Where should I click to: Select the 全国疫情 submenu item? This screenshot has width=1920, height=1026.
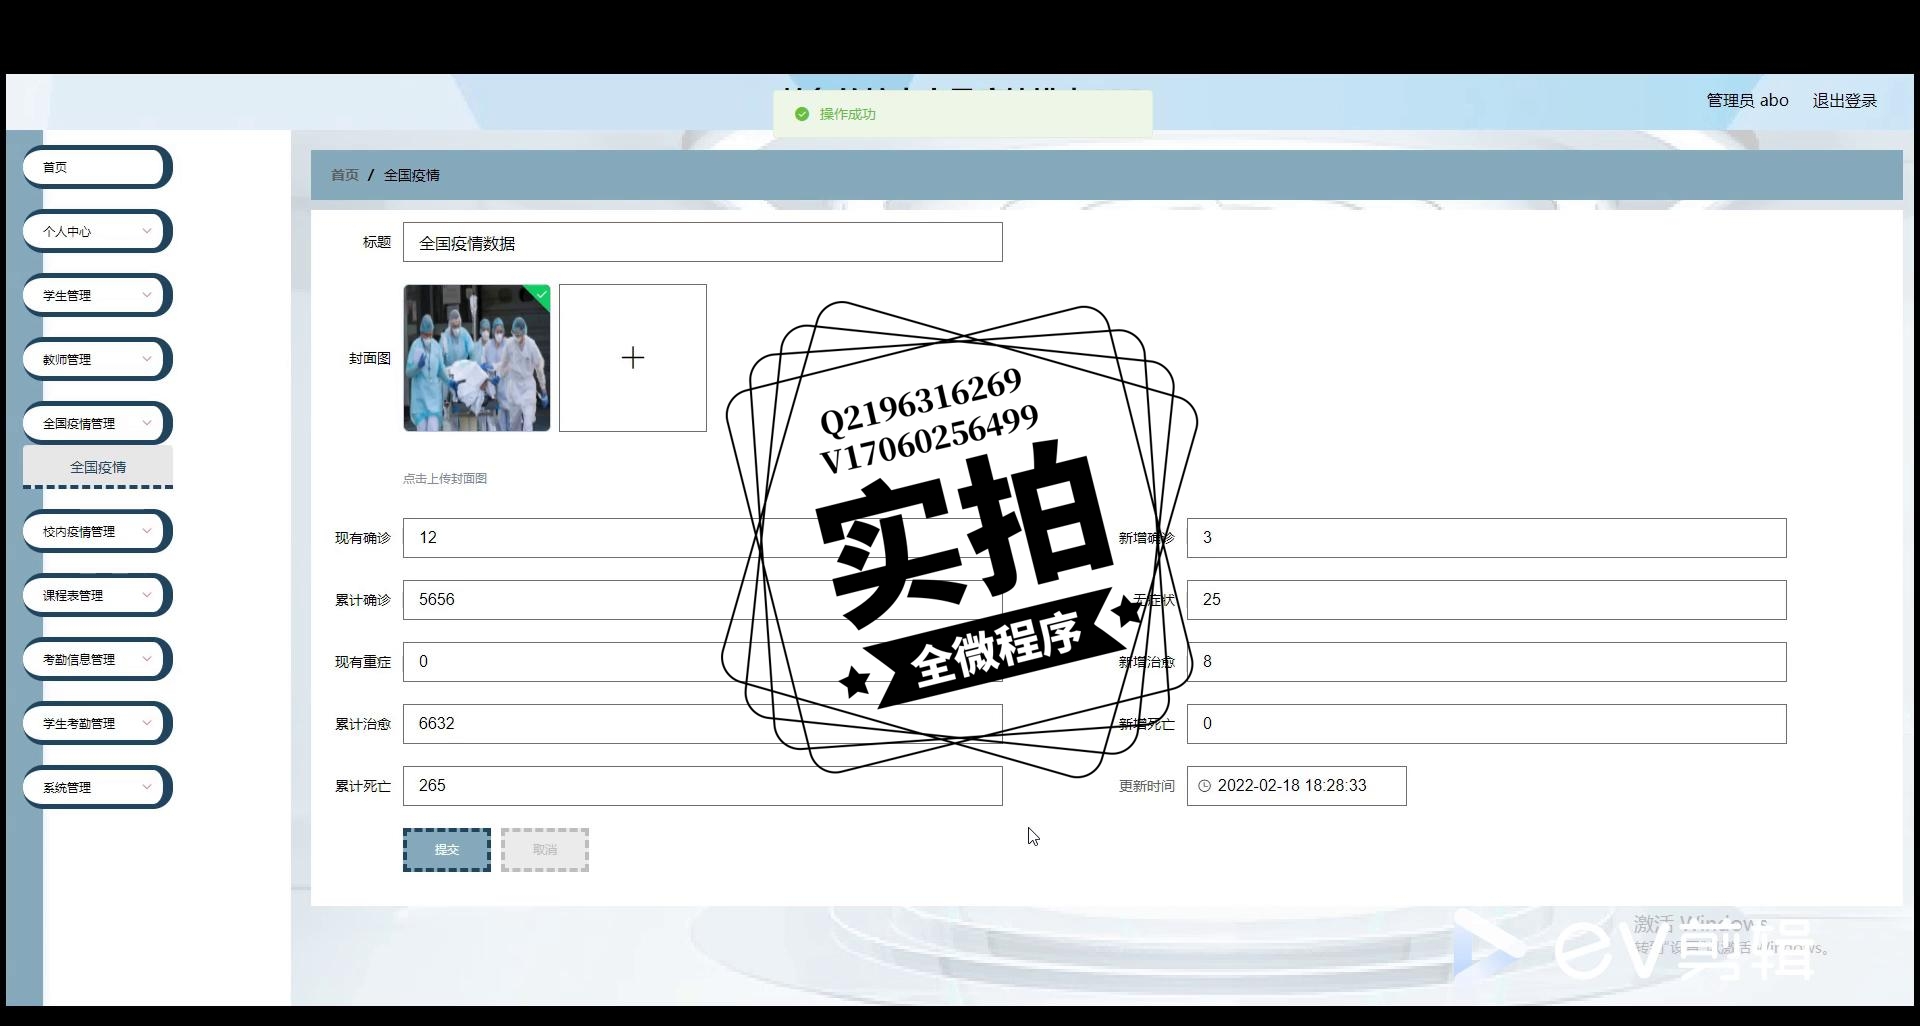(98, 467)
